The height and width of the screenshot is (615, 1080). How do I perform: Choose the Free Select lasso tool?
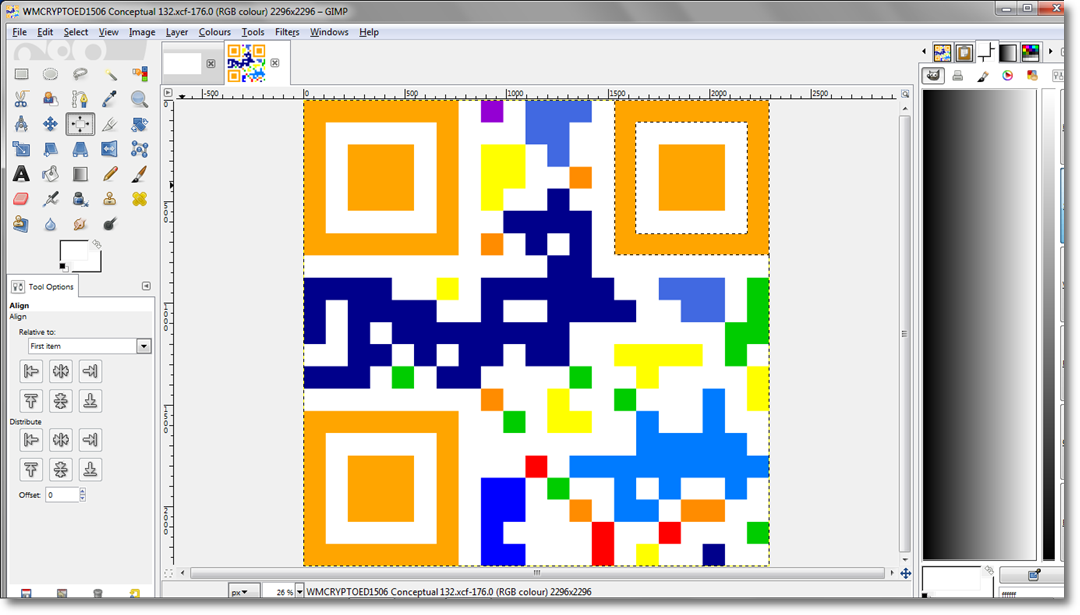point(80,74)
